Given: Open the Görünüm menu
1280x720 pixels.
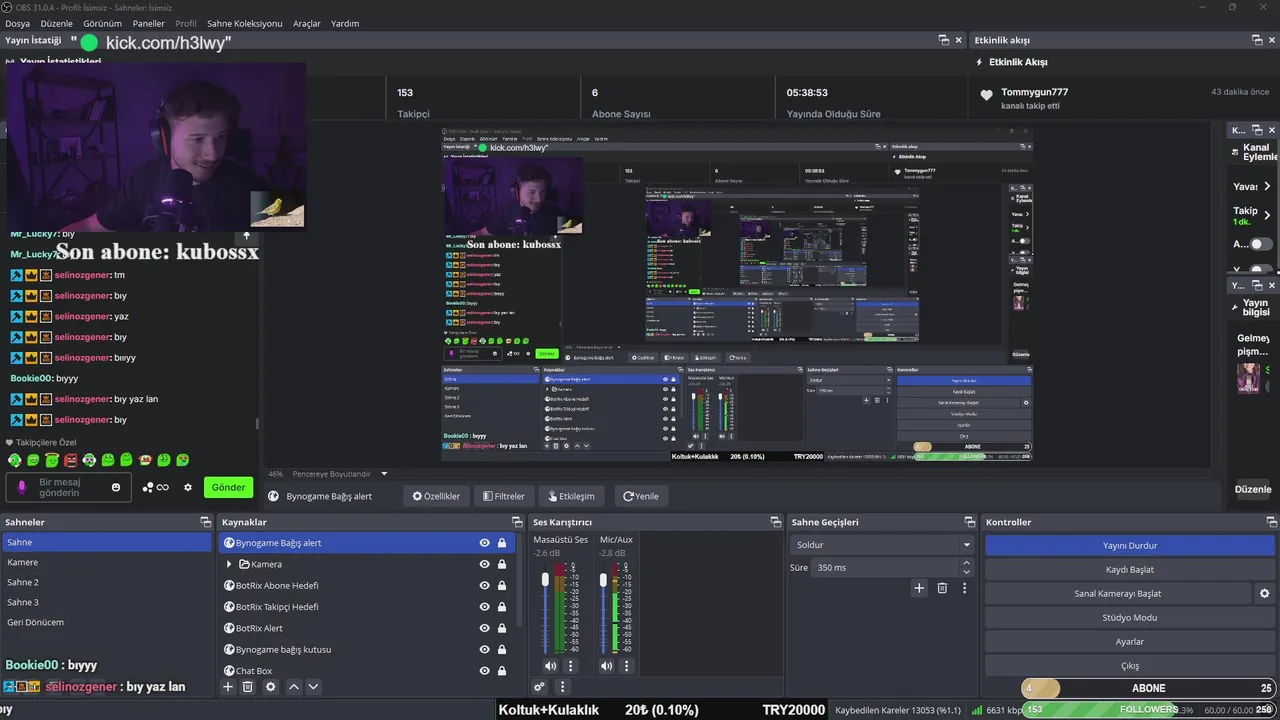Looking at the screenshot, I should (x=102, y=23).
